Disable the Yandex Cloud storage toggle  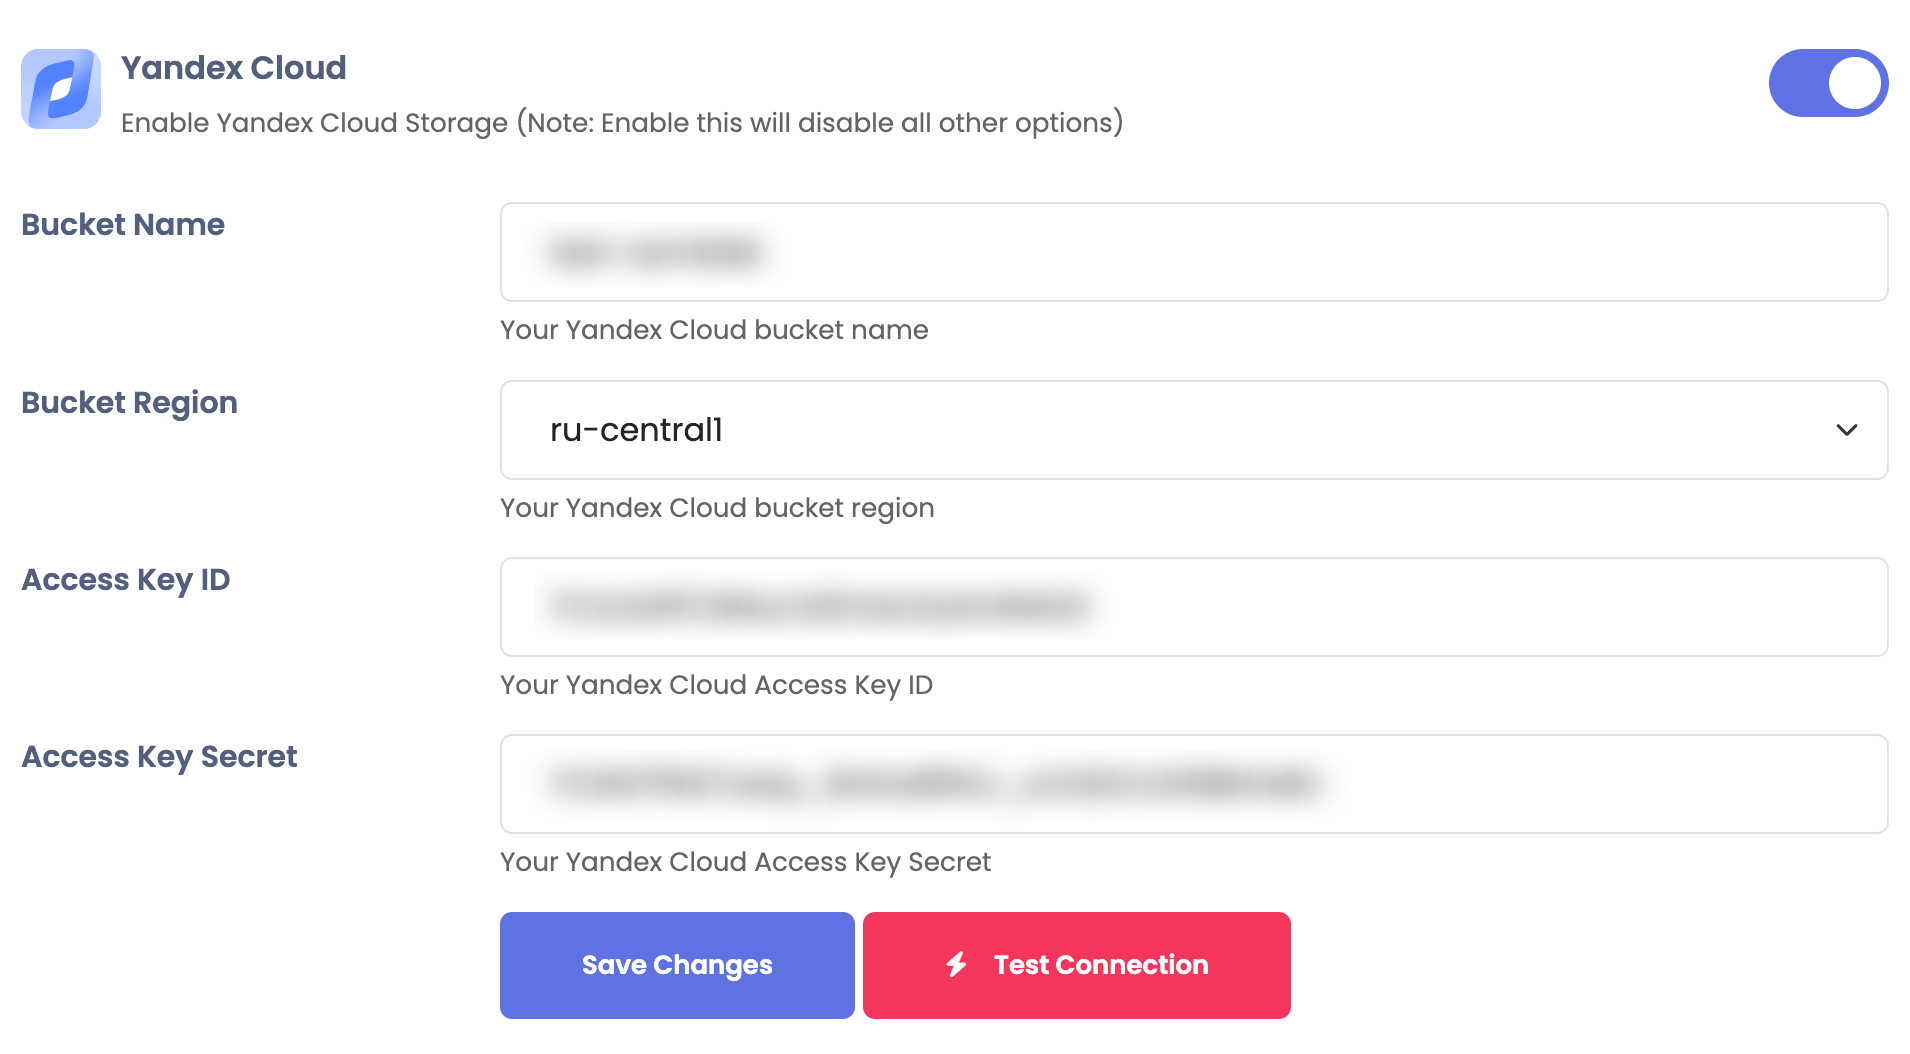(x=1827, y=83)
